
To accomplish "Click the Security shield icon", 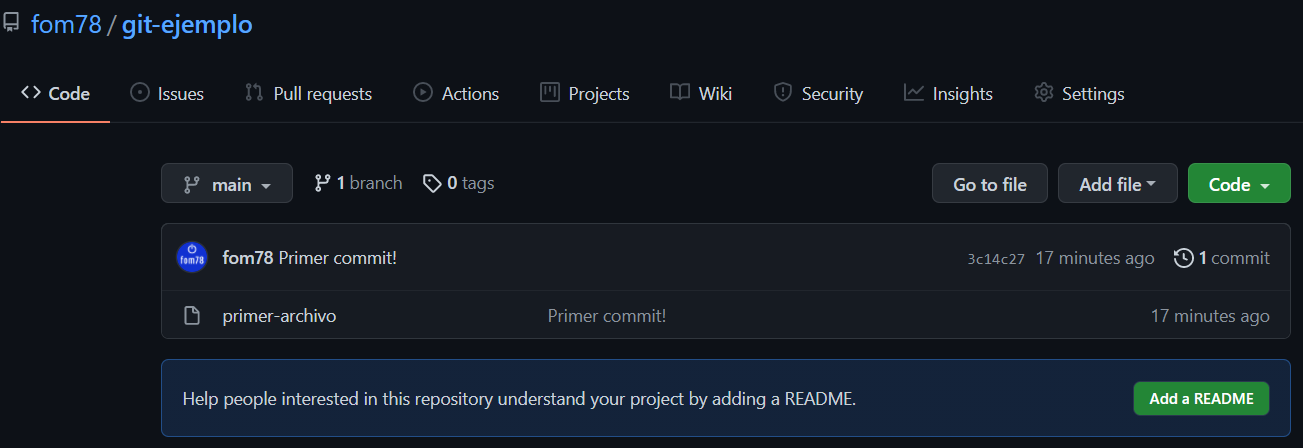I will (x=783, y=93).
